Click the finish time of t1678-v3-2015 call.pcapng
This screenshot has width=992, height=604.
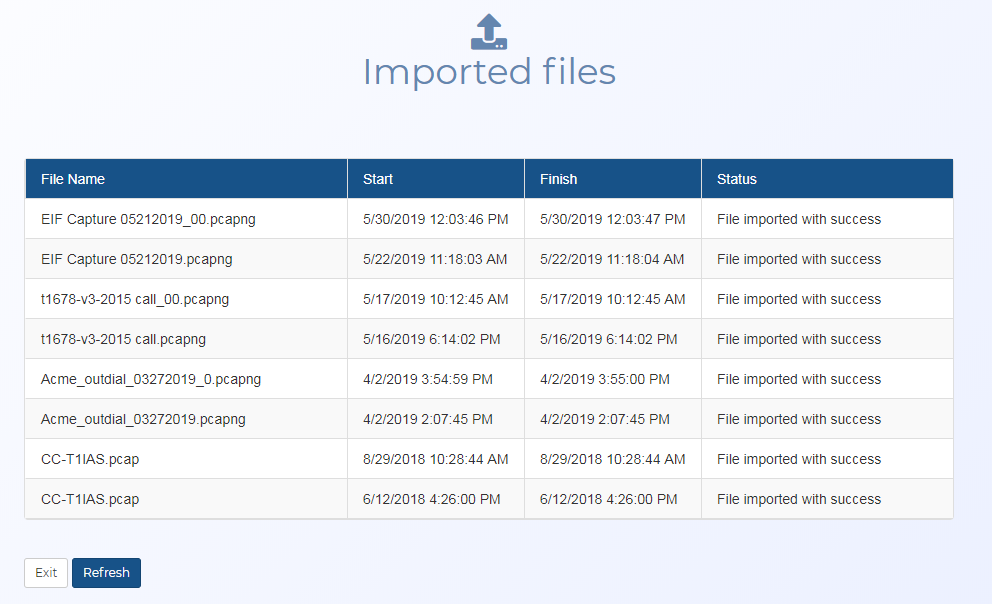point(611,338)
